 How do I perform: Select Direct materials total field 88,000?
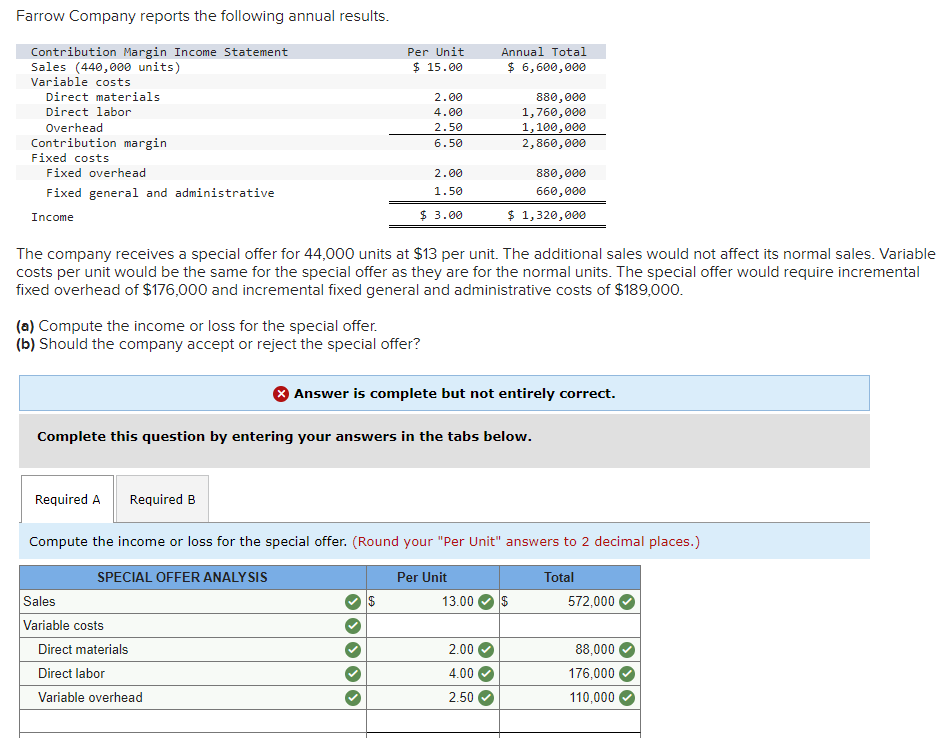coord(570,650)
